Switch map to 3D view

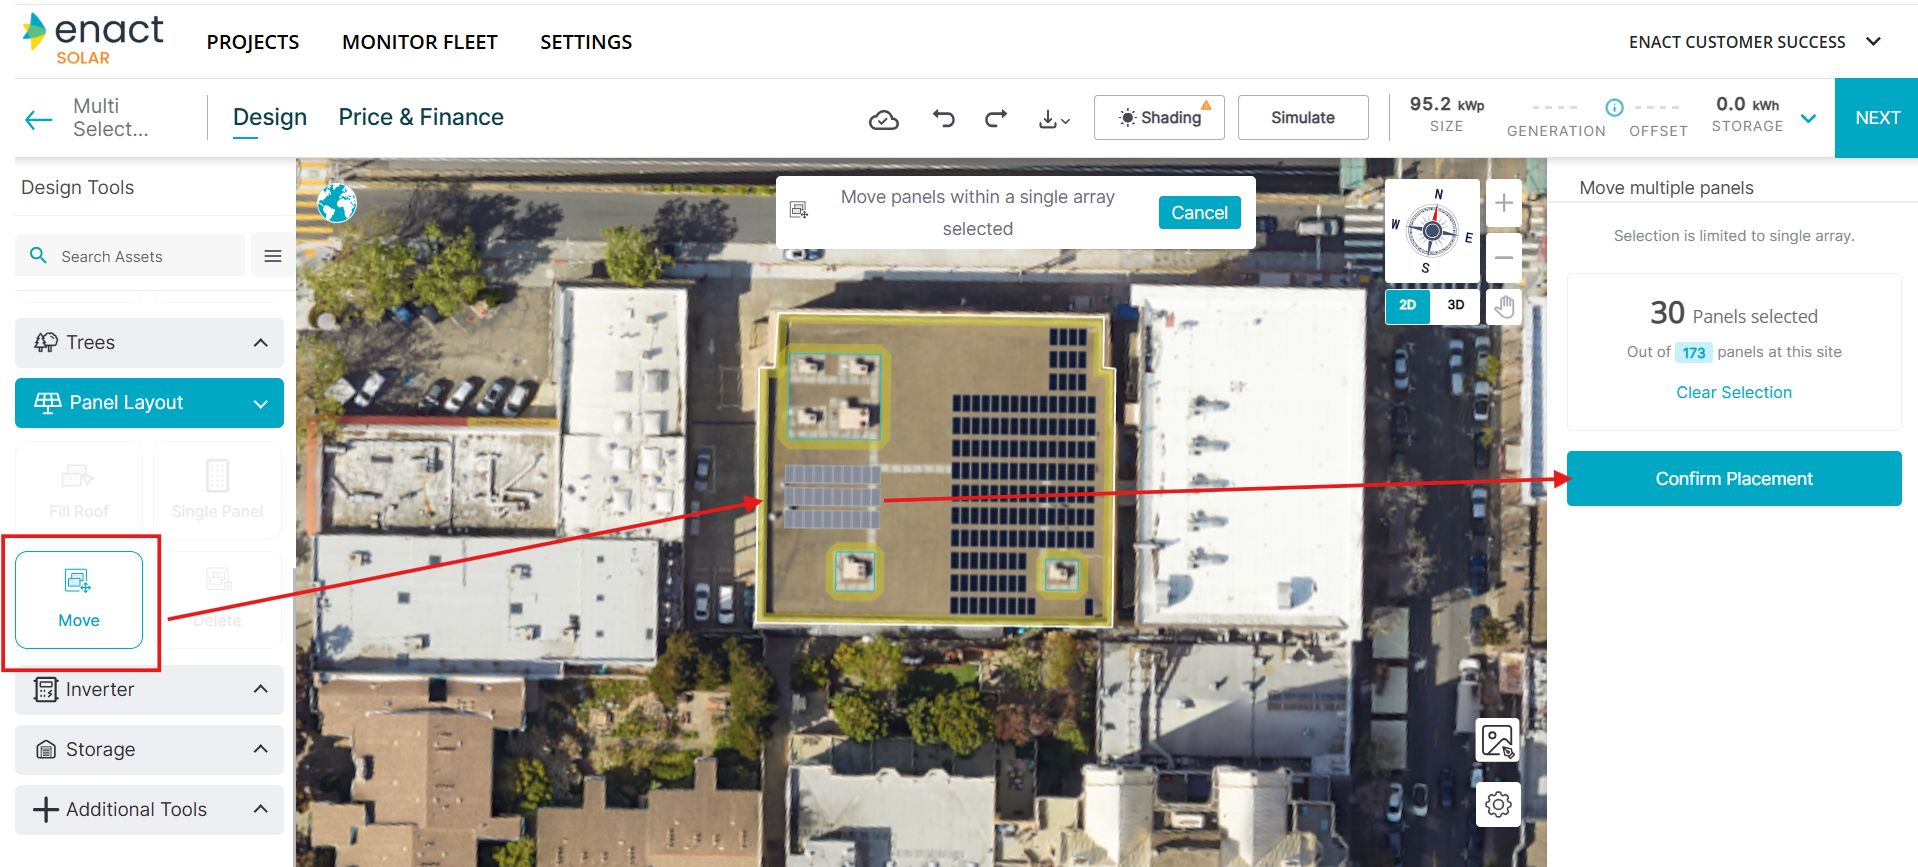1455,305
